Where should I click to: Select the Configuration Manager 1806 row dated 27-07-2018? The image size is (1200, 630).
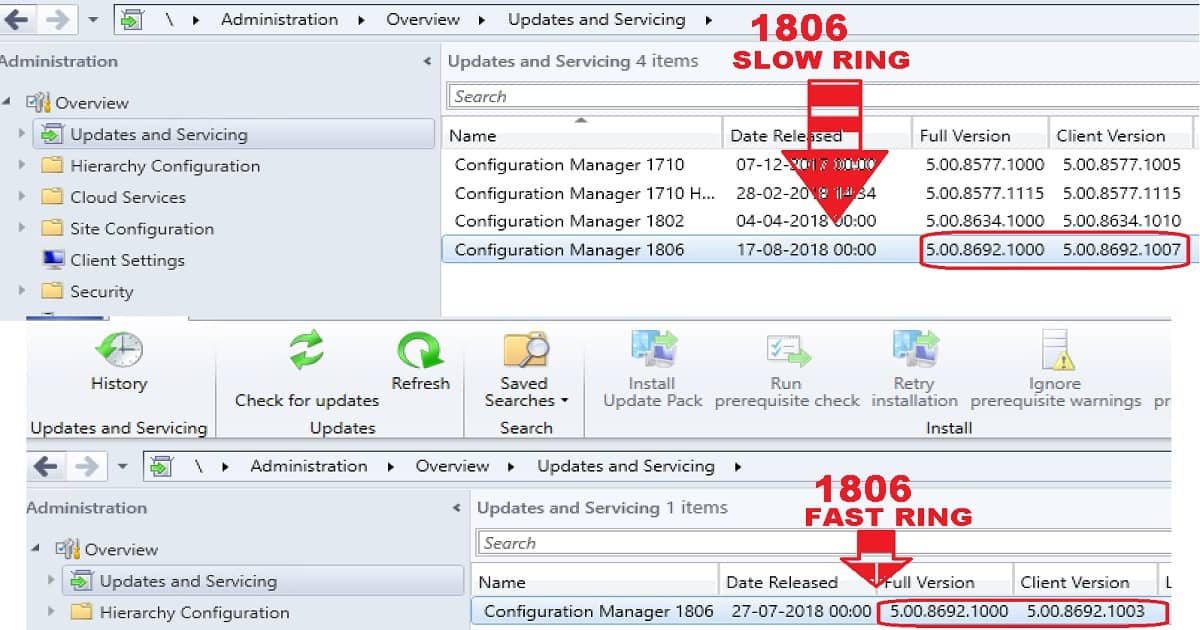point(822,611)
